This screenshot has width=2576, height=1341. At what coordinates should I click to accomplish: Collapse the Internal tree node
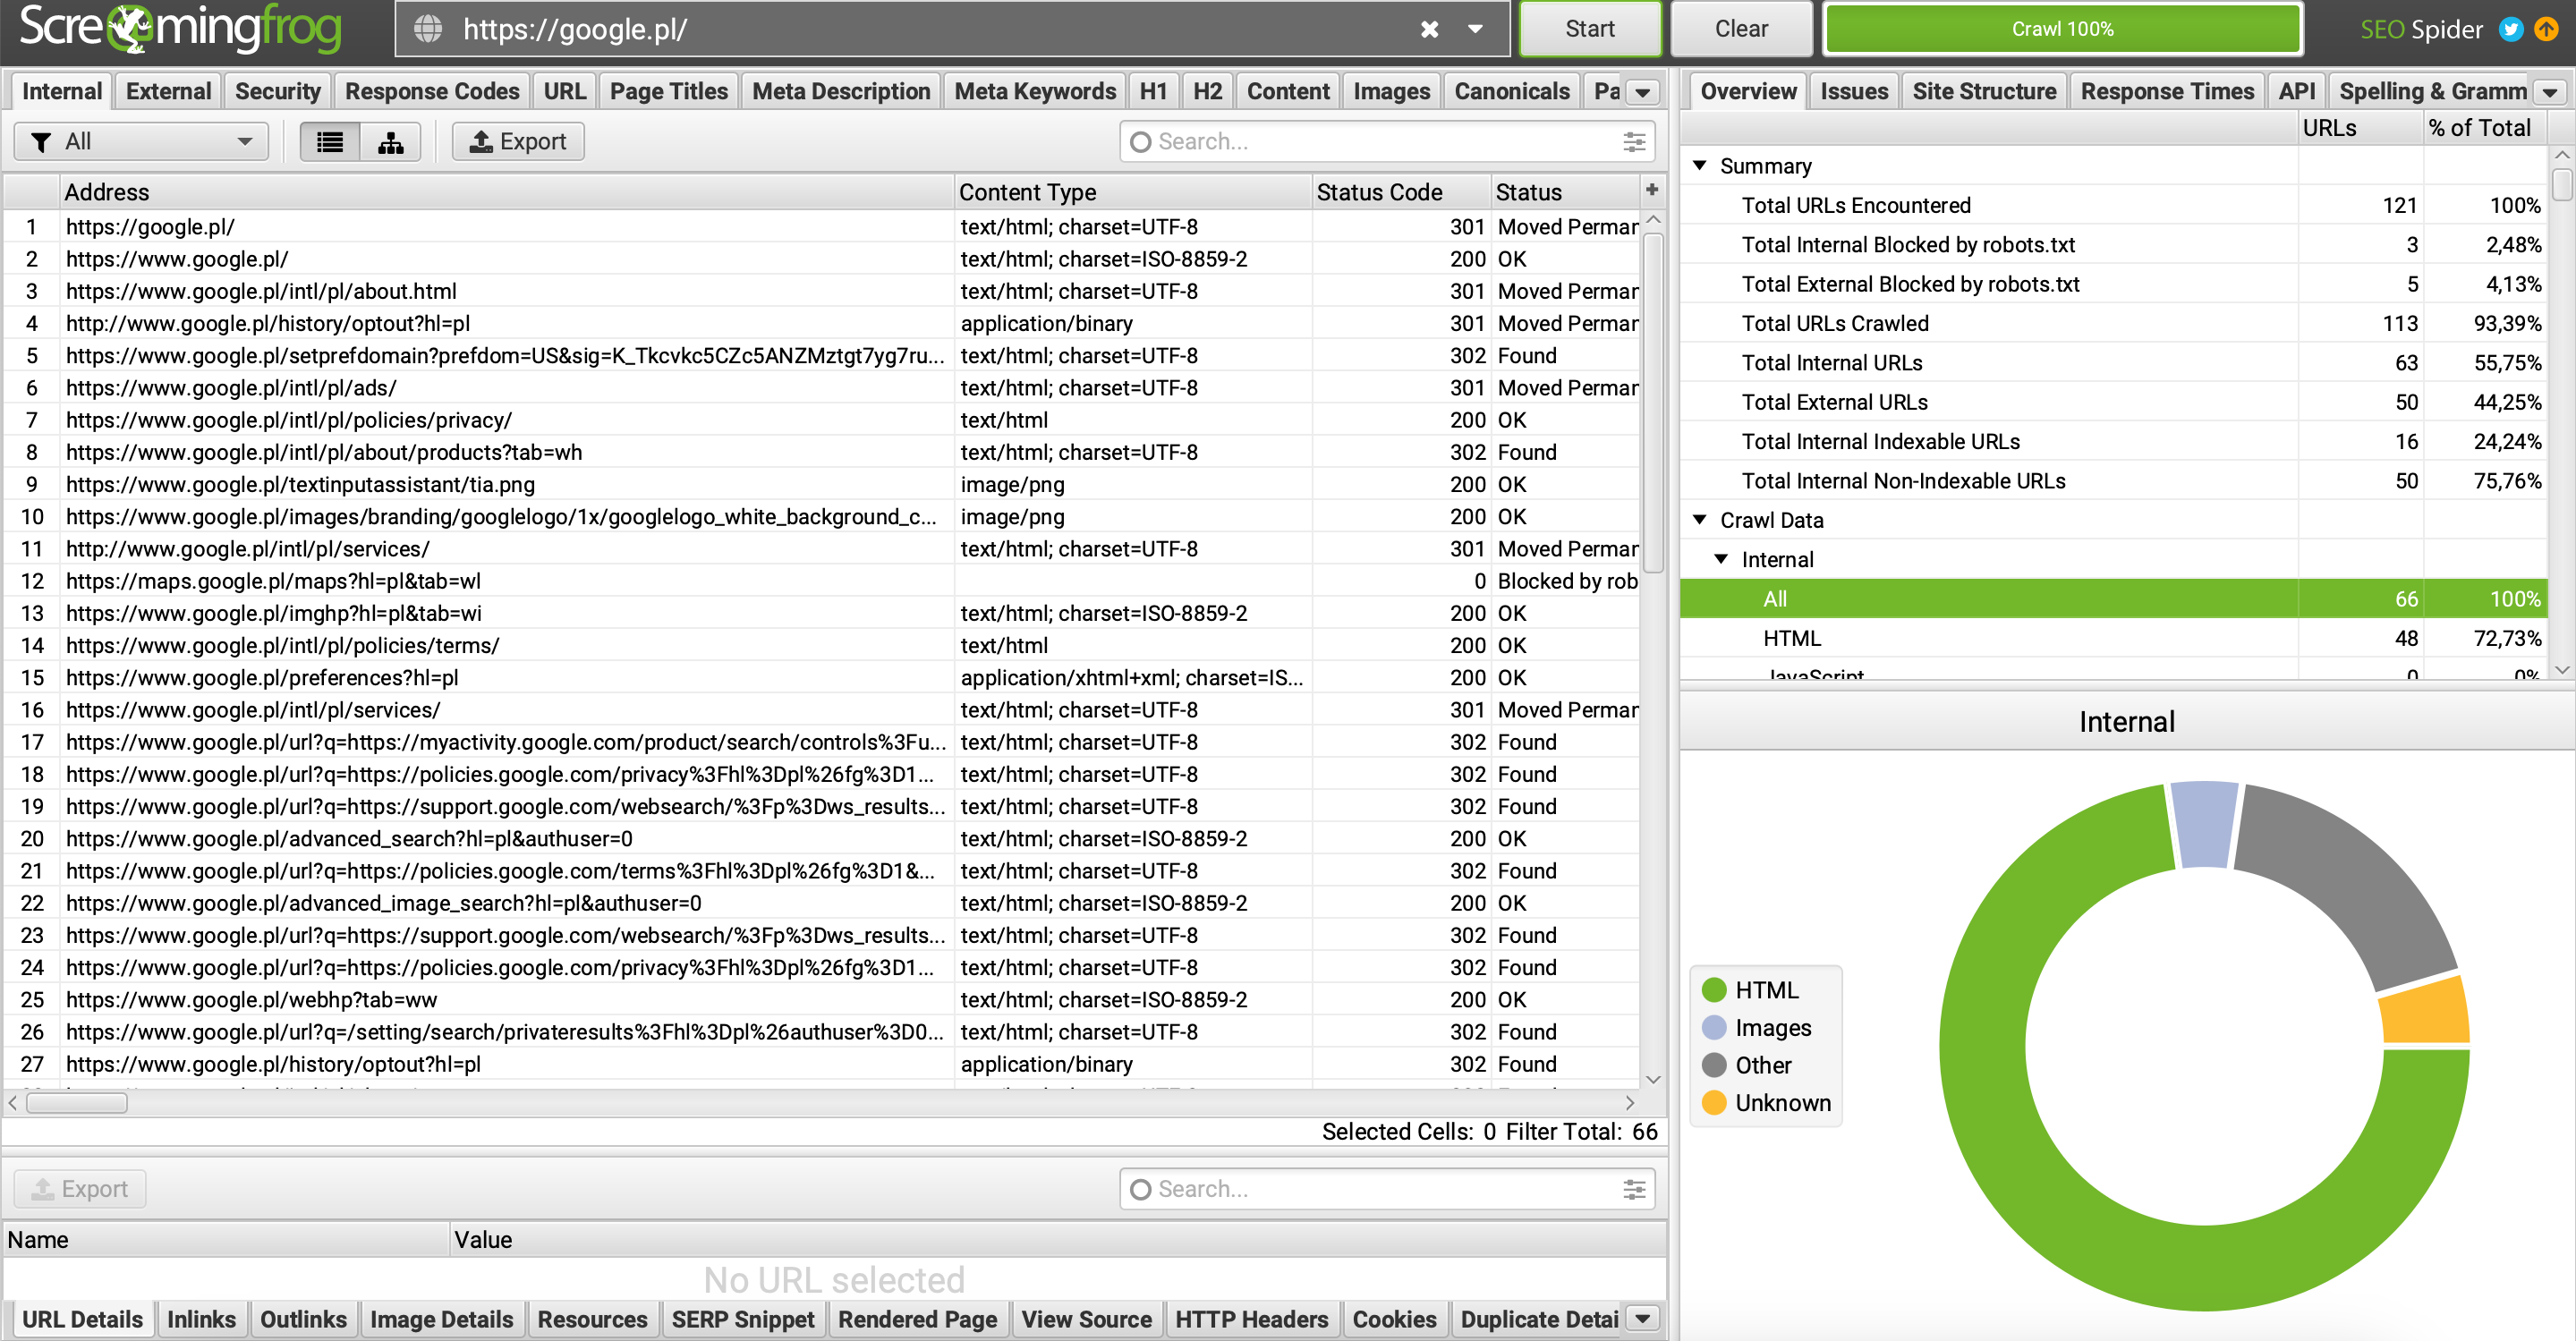pos(1721,559)
